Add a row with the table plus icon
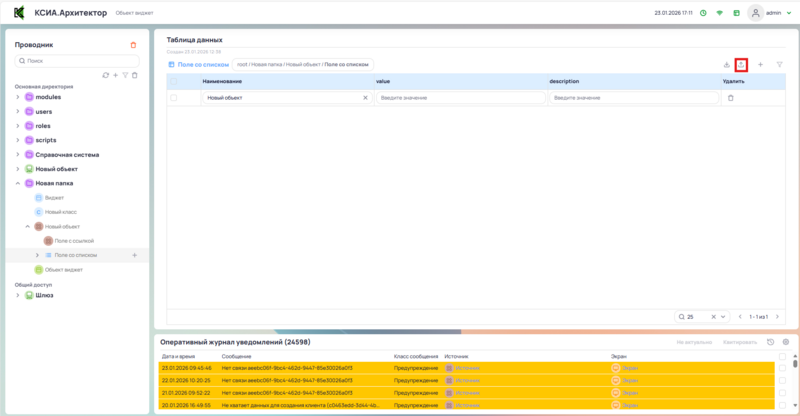This screenshot has height=416, width=800. 760,65
